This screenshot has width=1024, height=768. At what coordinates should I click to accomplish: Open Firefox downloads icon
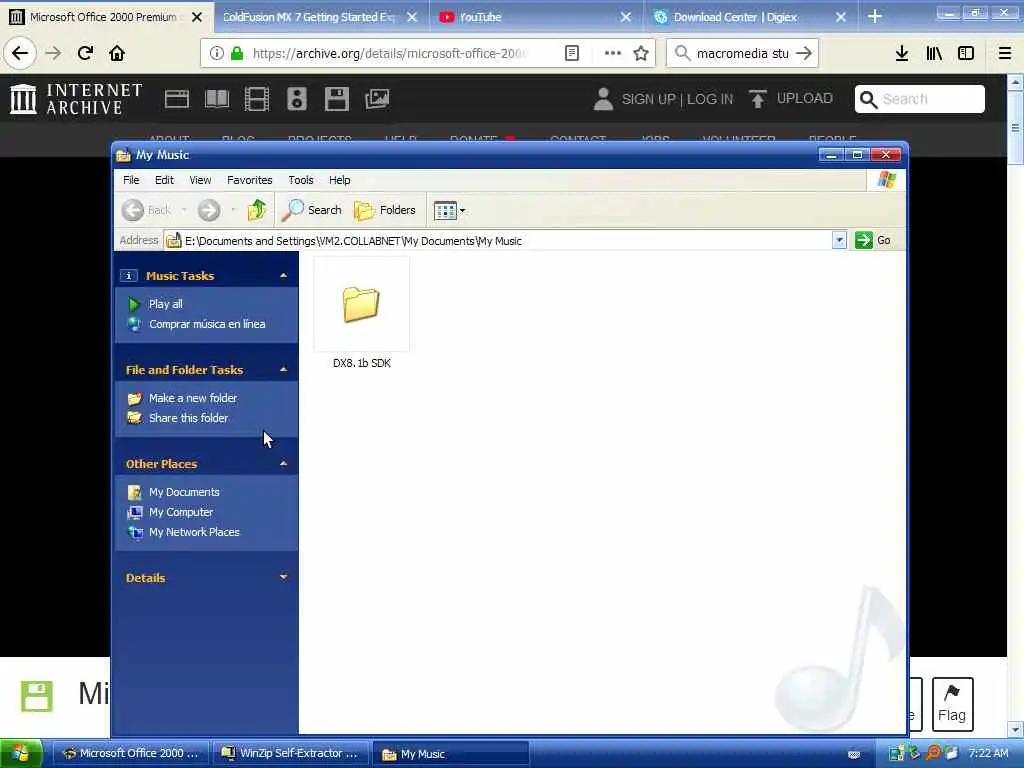point(901,53)
